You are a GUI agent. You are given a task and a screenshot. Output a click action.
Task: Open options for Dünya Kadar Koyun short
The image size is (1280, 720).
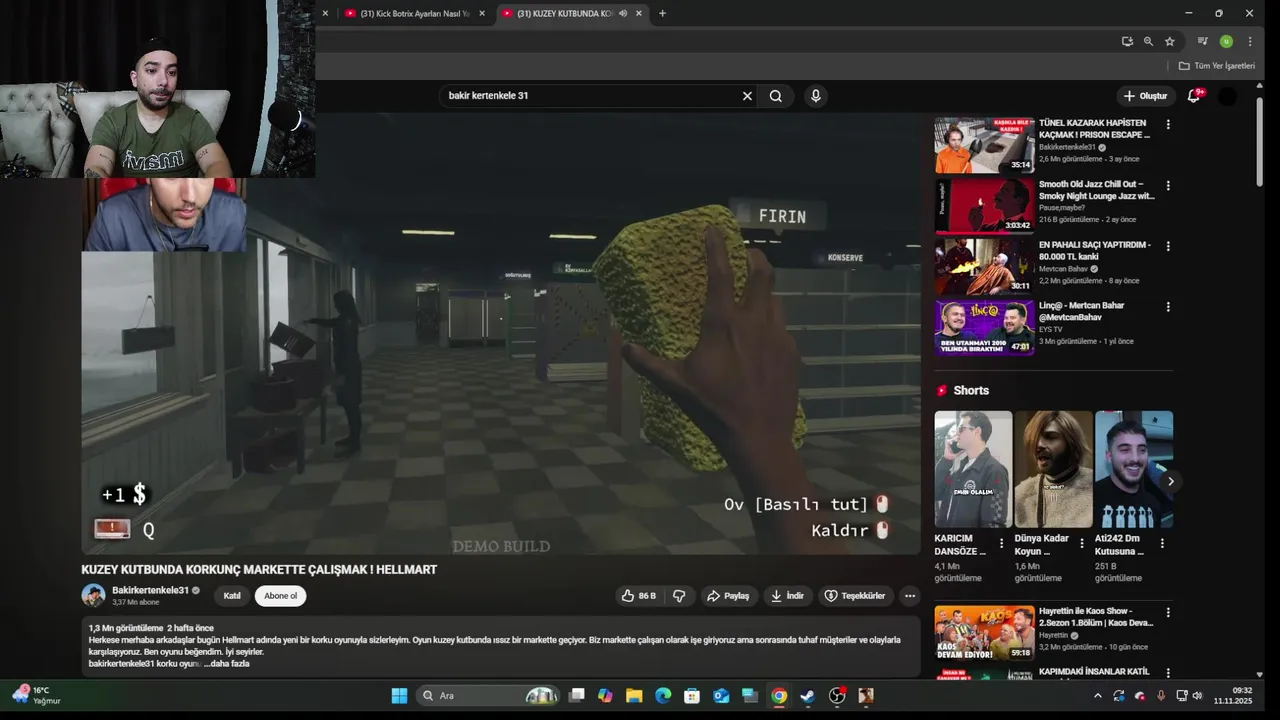(x=1082, y=544)
